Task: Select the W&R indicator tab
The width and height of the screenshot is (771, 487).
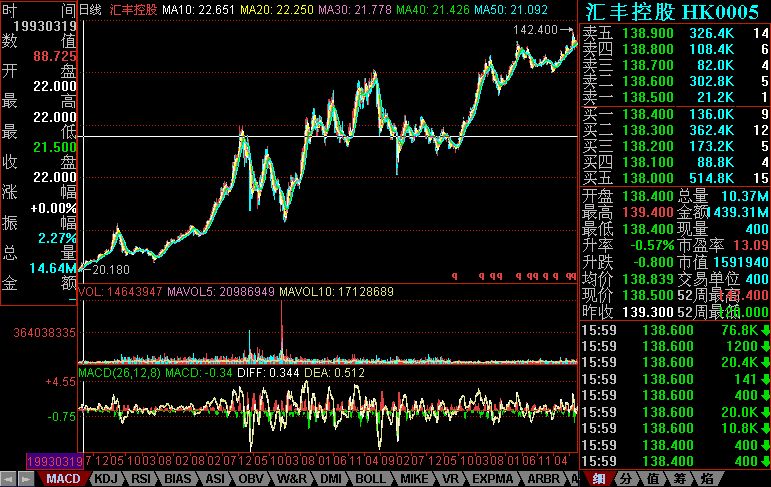Action: click(292, 479)
